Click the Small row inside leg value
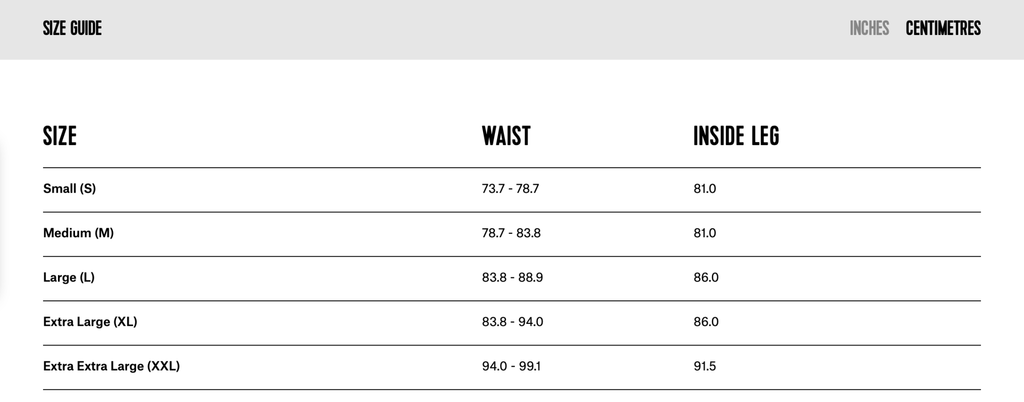This screenshot has width=1024, height=402. coord(705,189)
